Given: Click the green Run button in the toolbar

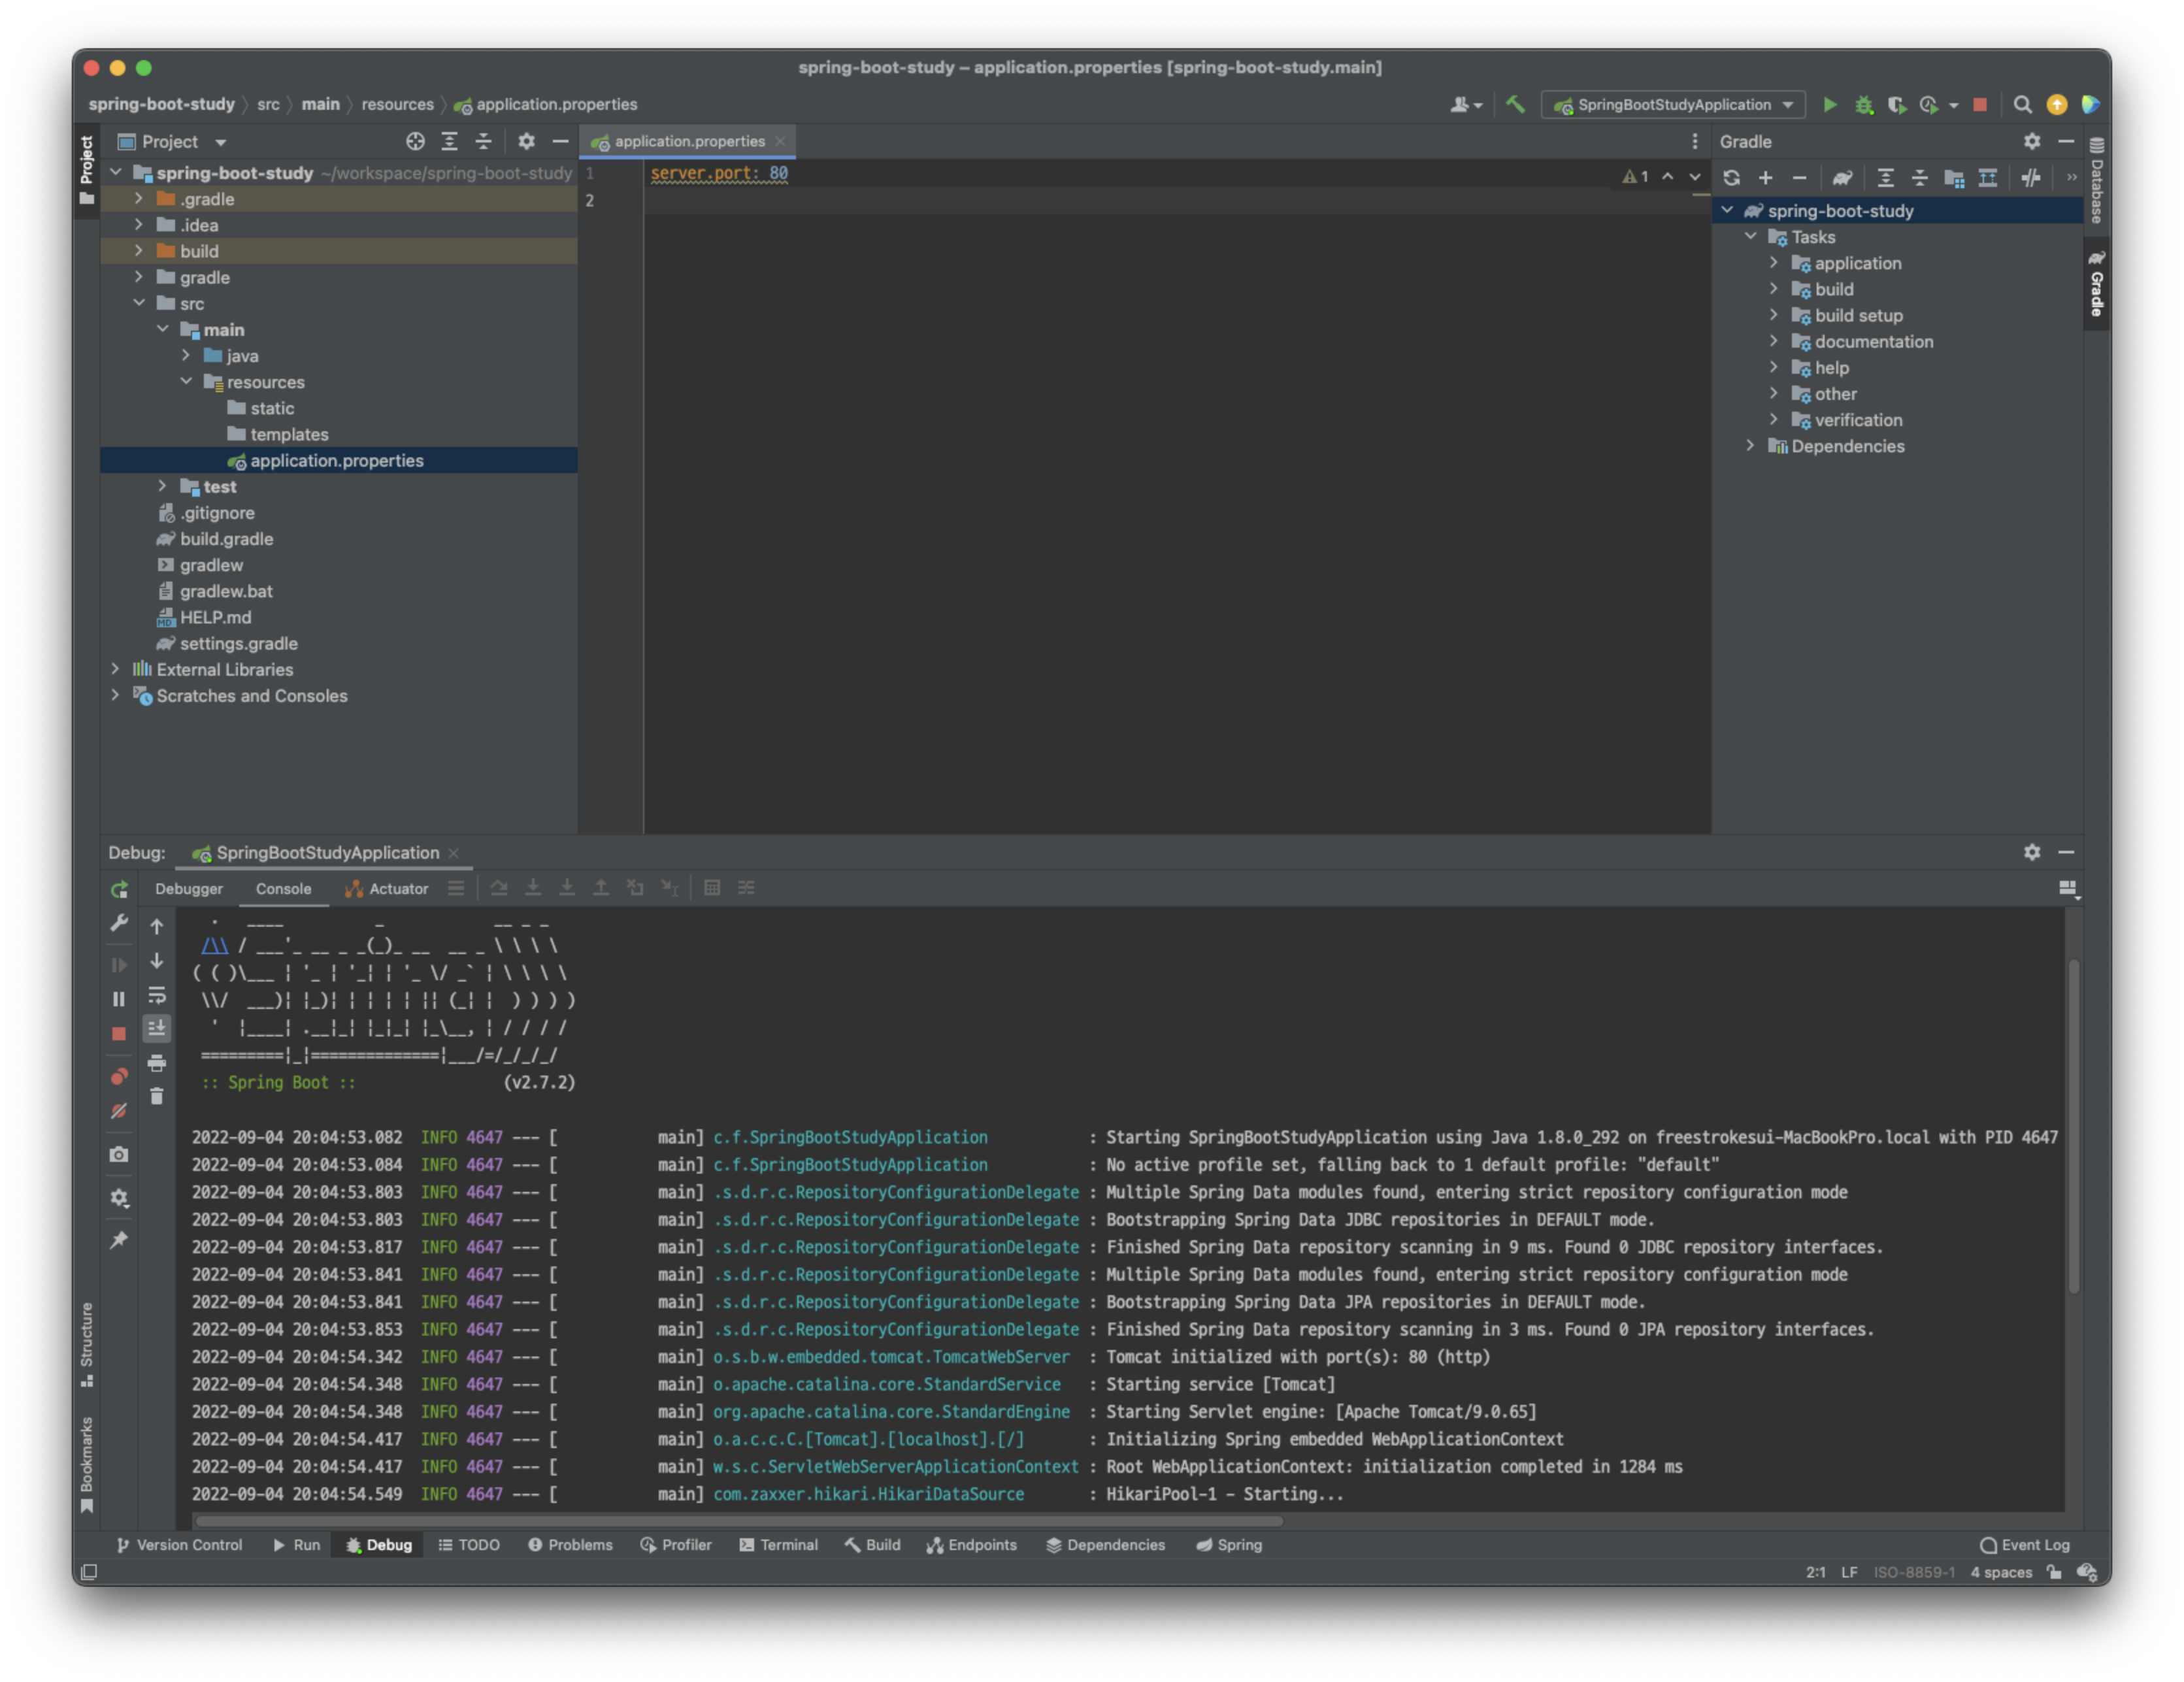Looking at the screenshot, I should (1829, 105).
